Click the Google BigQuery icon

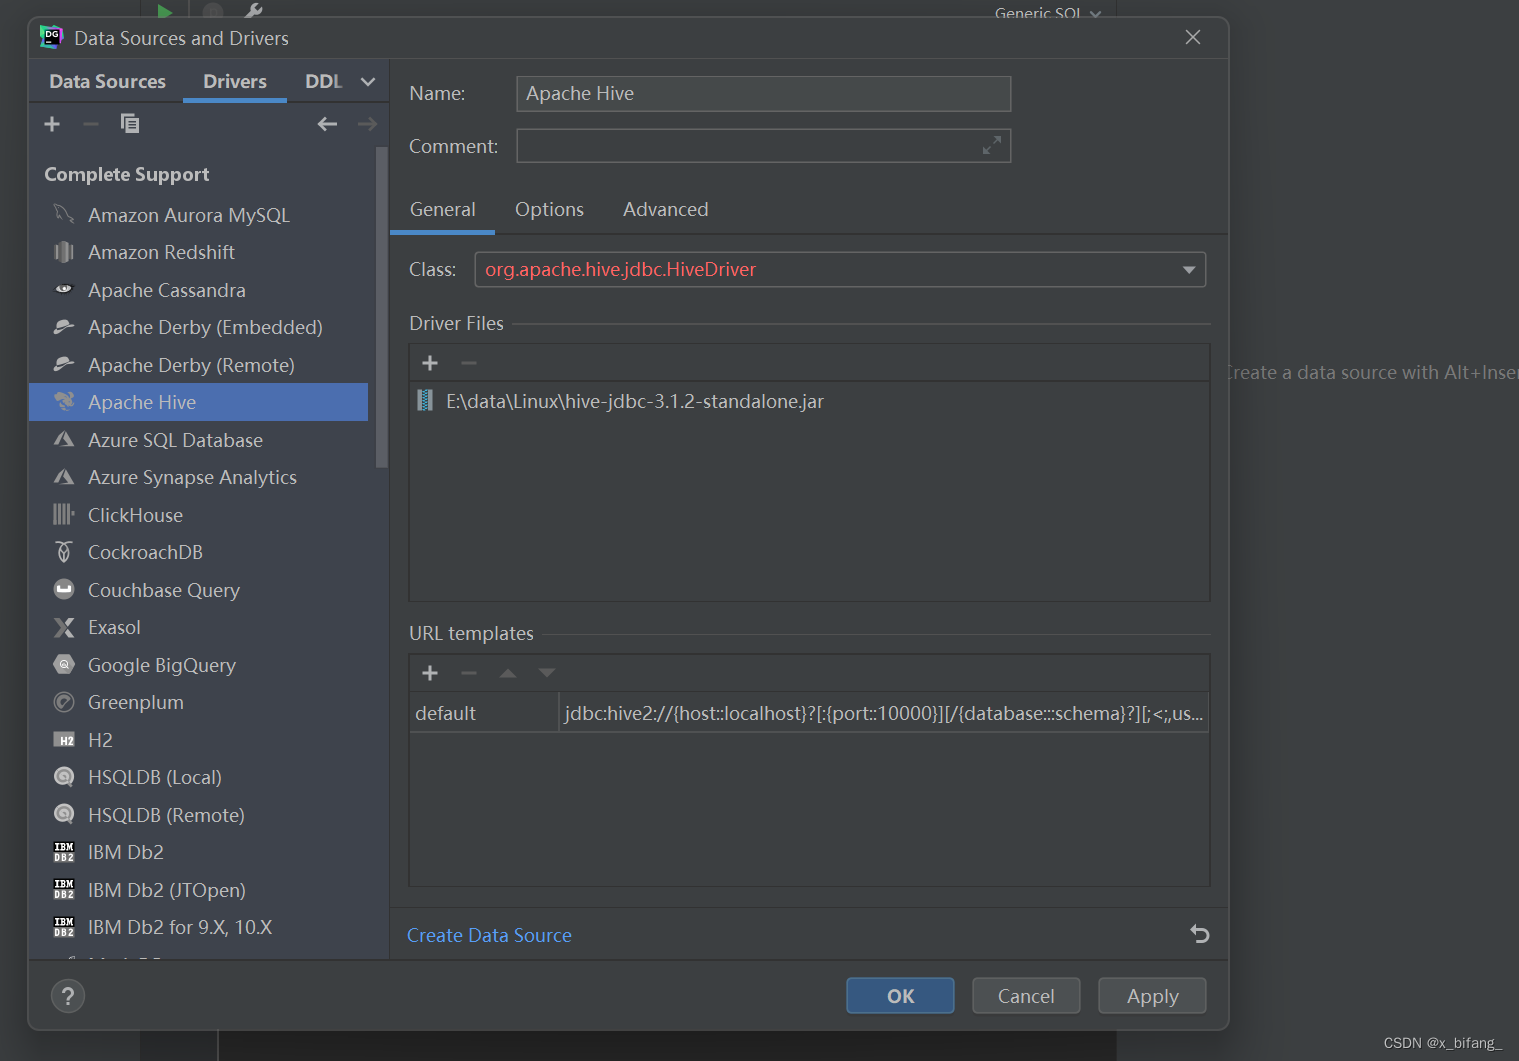click(x=64, y=664)
